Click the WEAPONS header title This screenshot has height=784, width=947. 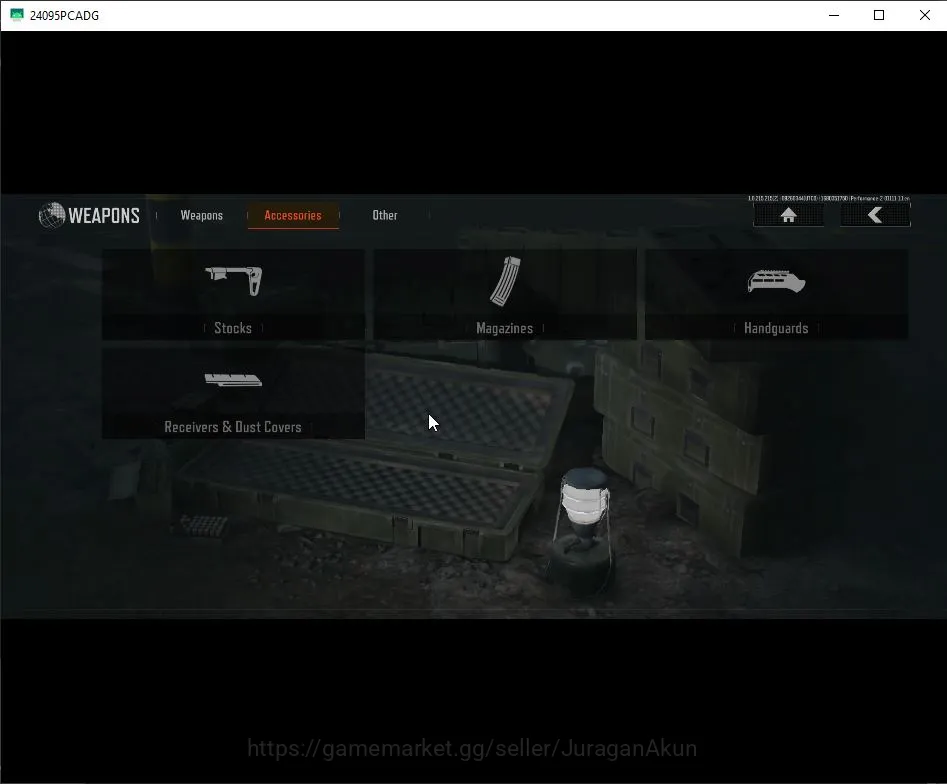(104, 216)
